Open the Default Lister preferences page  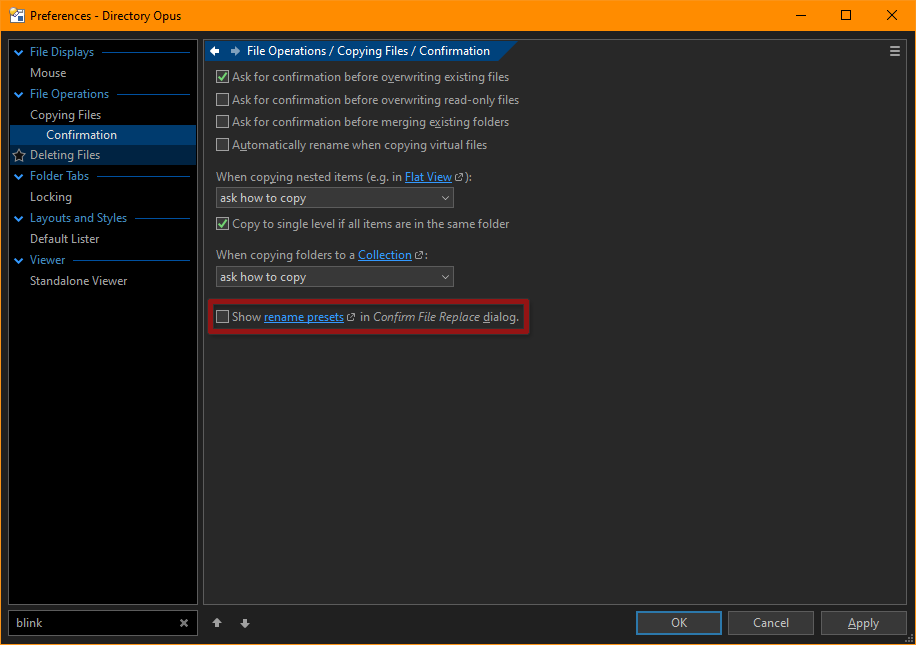(65, 239)
